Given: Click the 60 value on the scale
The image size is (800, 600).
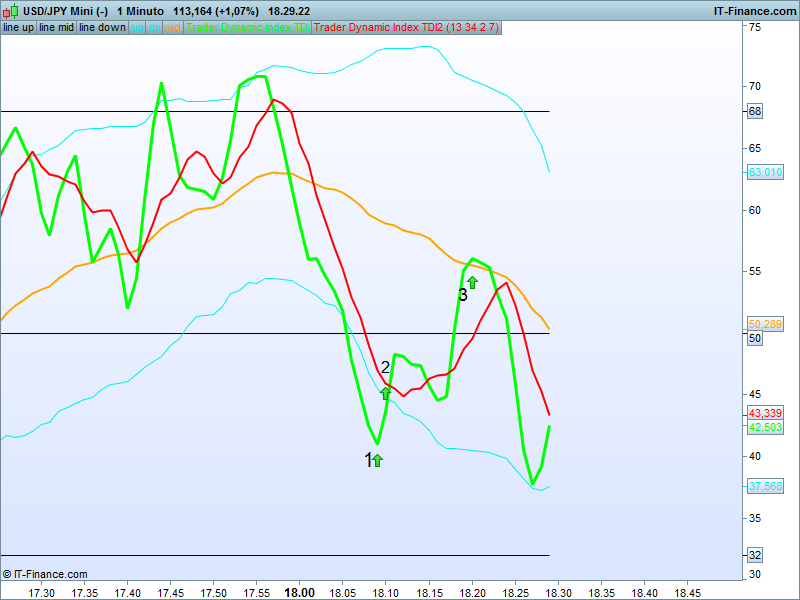Looking at the screenshot, I should [755, 210].
